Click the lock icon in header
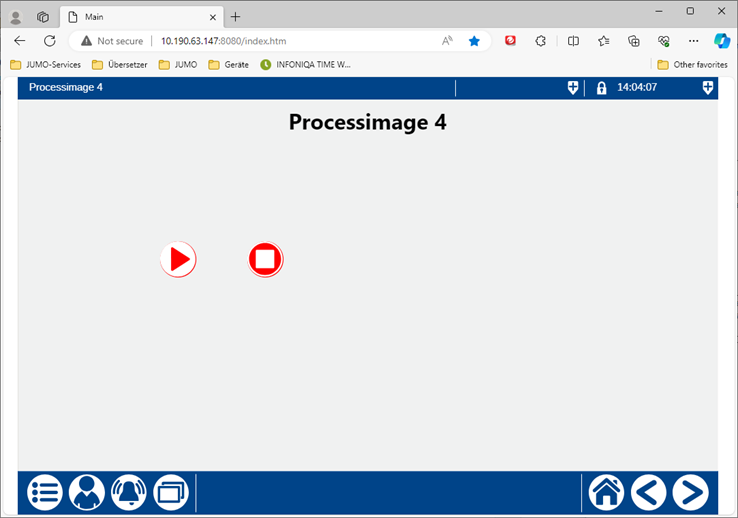Viewport: 738px width, 518px height. [x=601, y=88]
